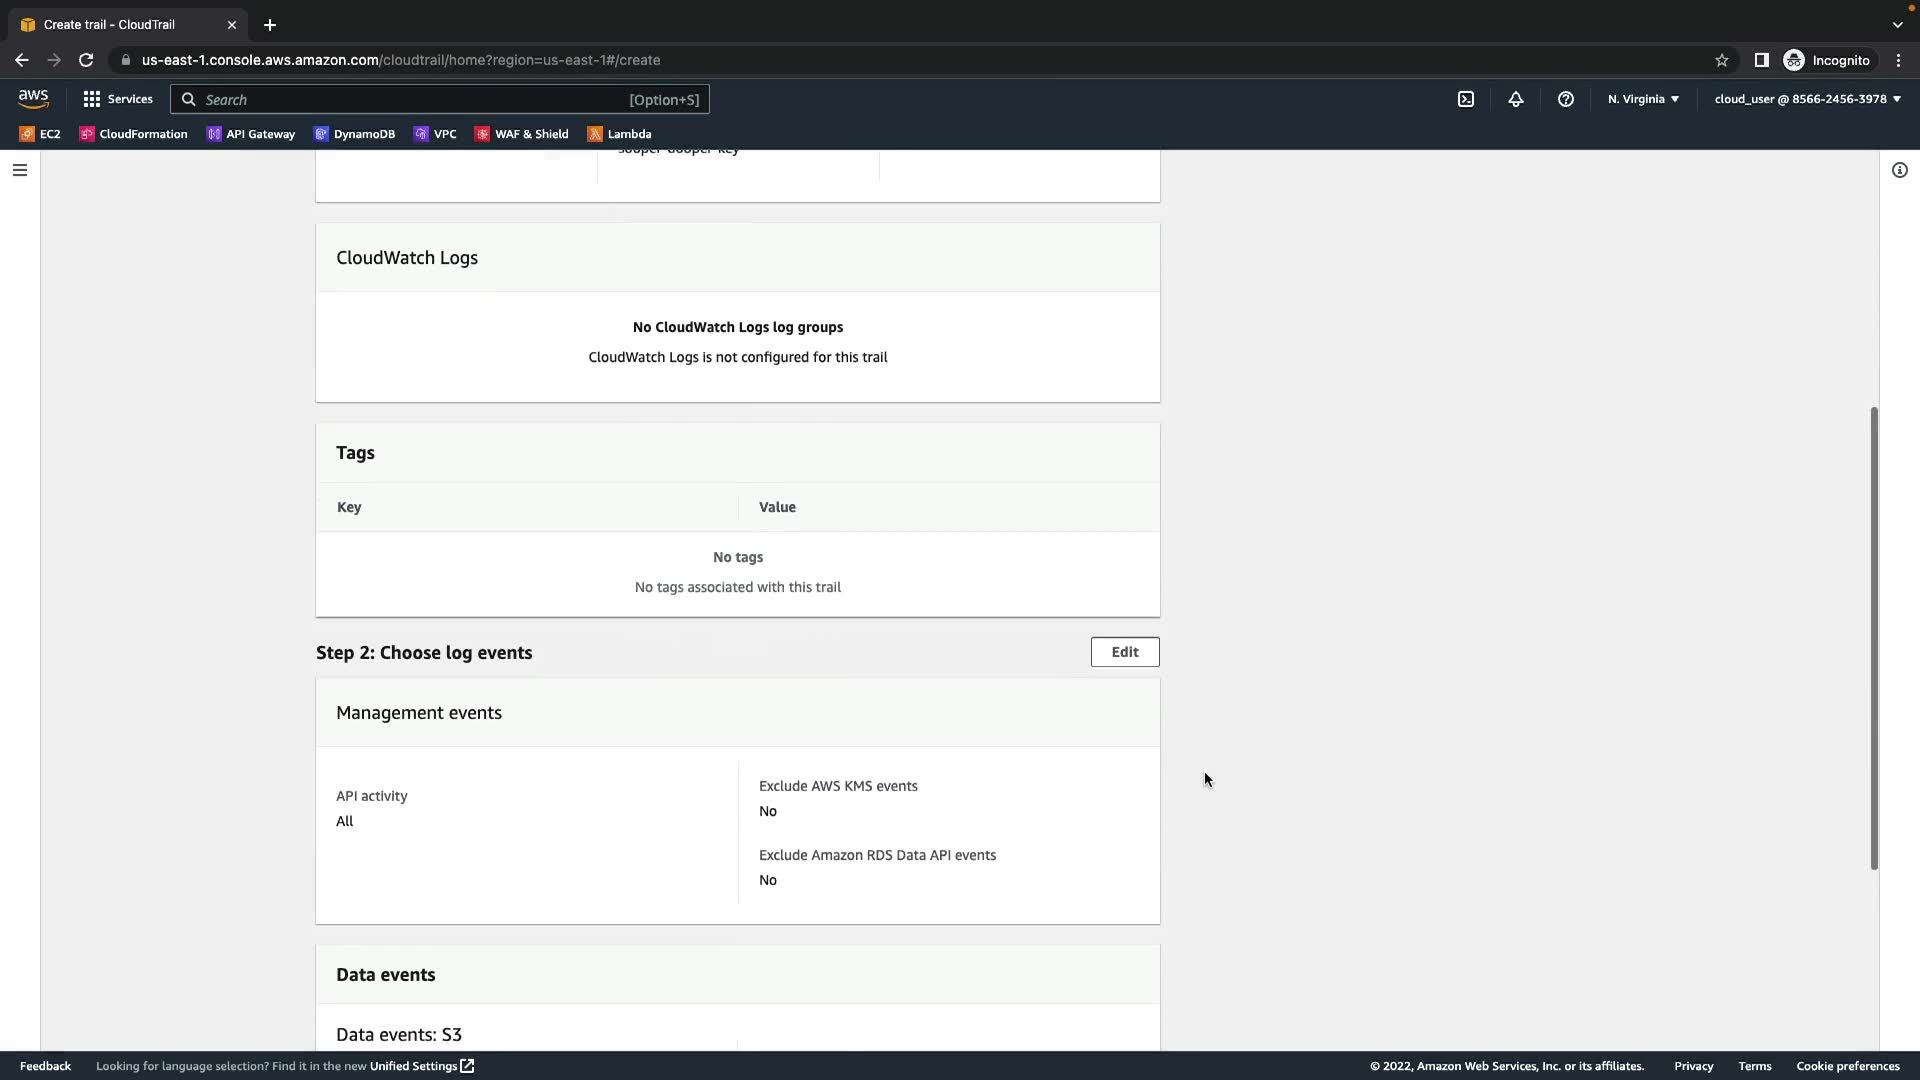Screen dimensions: 1920x1080
Task: Expand the cloud_user account dropdown
Action: pos(1807,99)
